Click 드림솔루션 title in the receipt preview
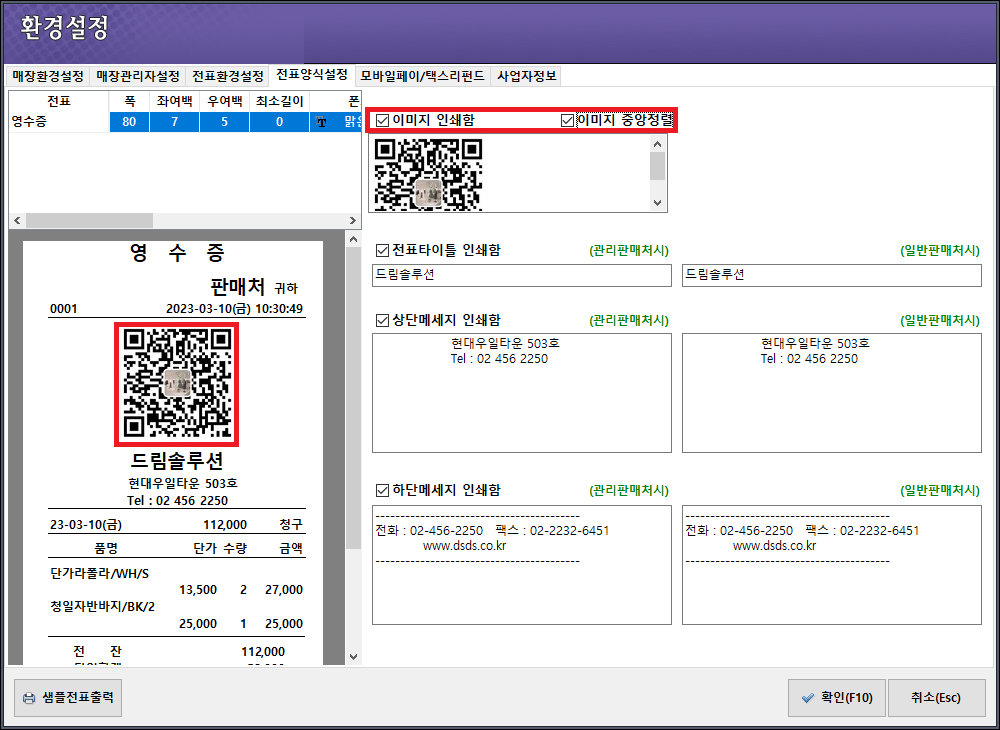Image resolution: width=1000 pixels, height=730 pixels. (177, 460)
